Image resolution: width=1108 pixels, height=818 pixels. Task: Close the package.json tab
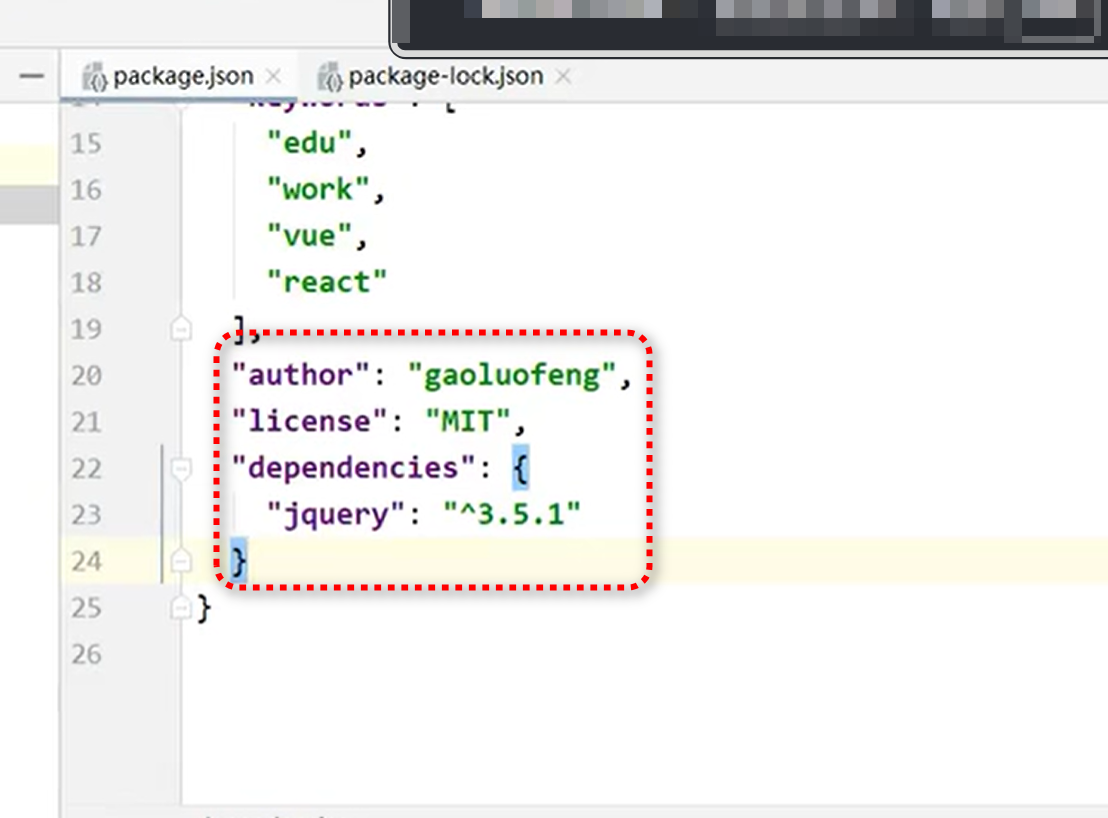273,76
